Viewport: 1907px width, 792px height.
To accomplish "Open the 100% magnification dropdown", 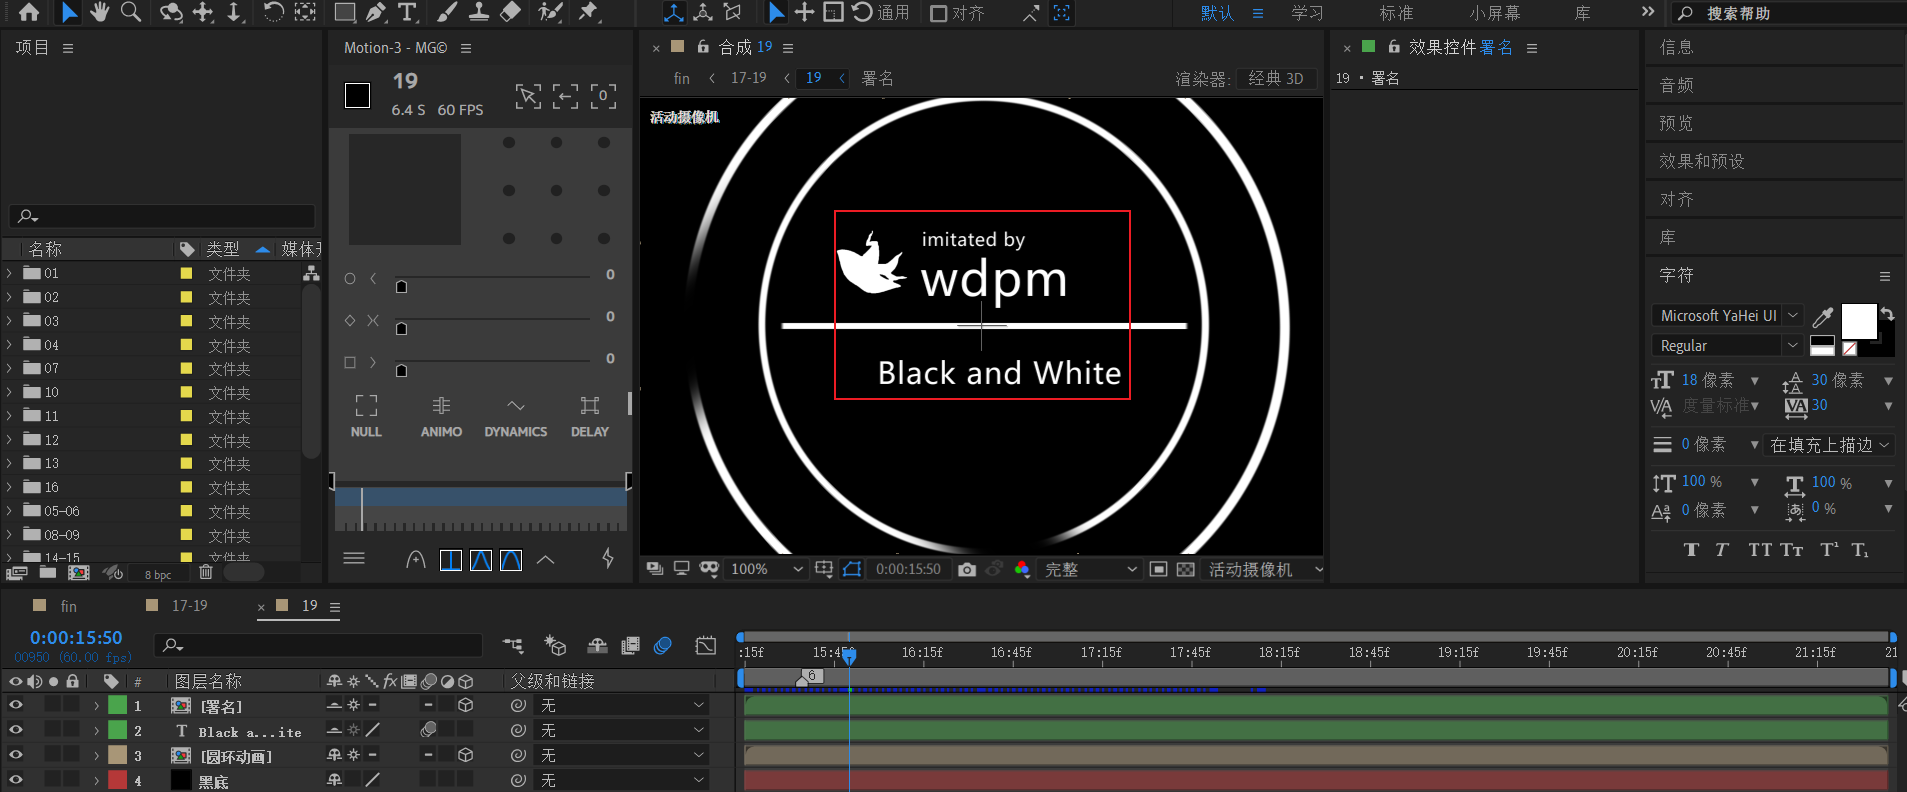I will coord(766,569).
